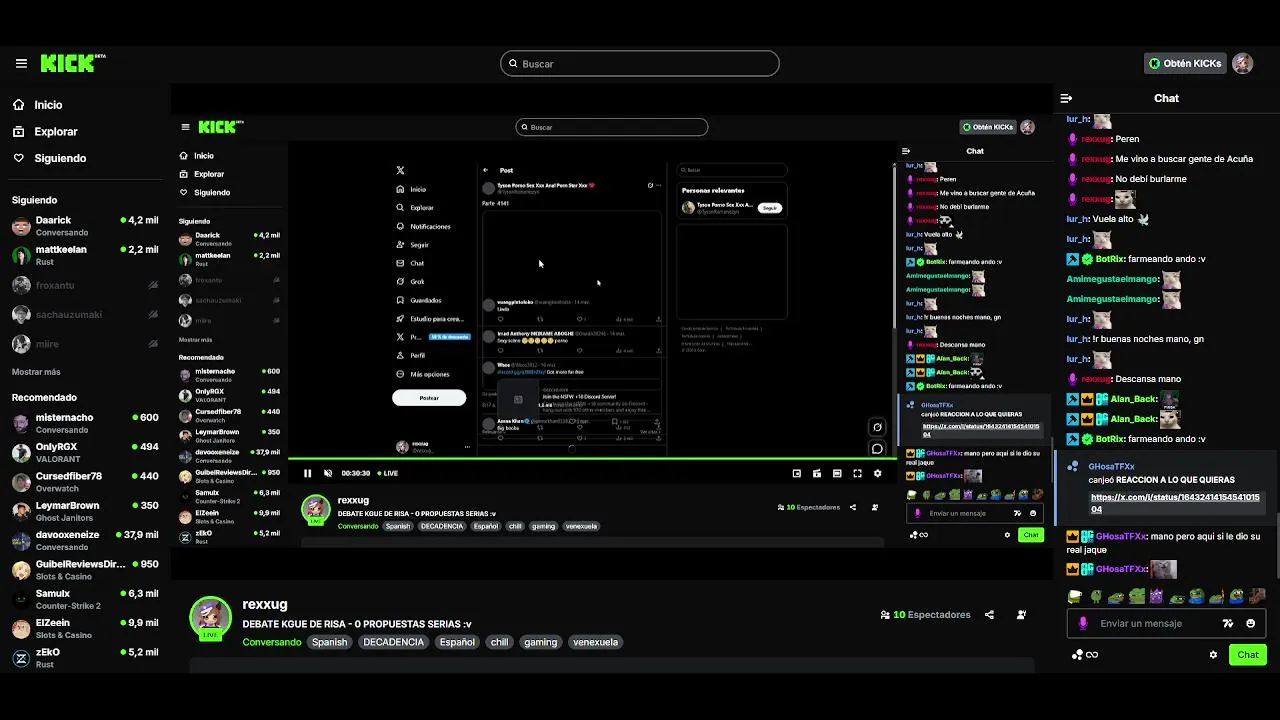The image size is (1280, 720).
Task: Share the stream with the share icon
Action: [x=989, y=615]
